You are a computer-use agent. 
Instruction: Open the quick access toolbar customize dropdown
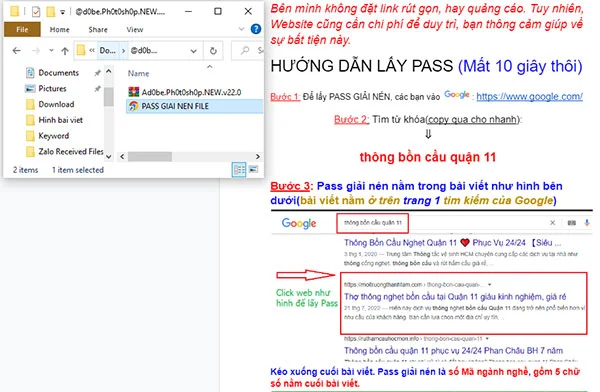pos(63,12)
